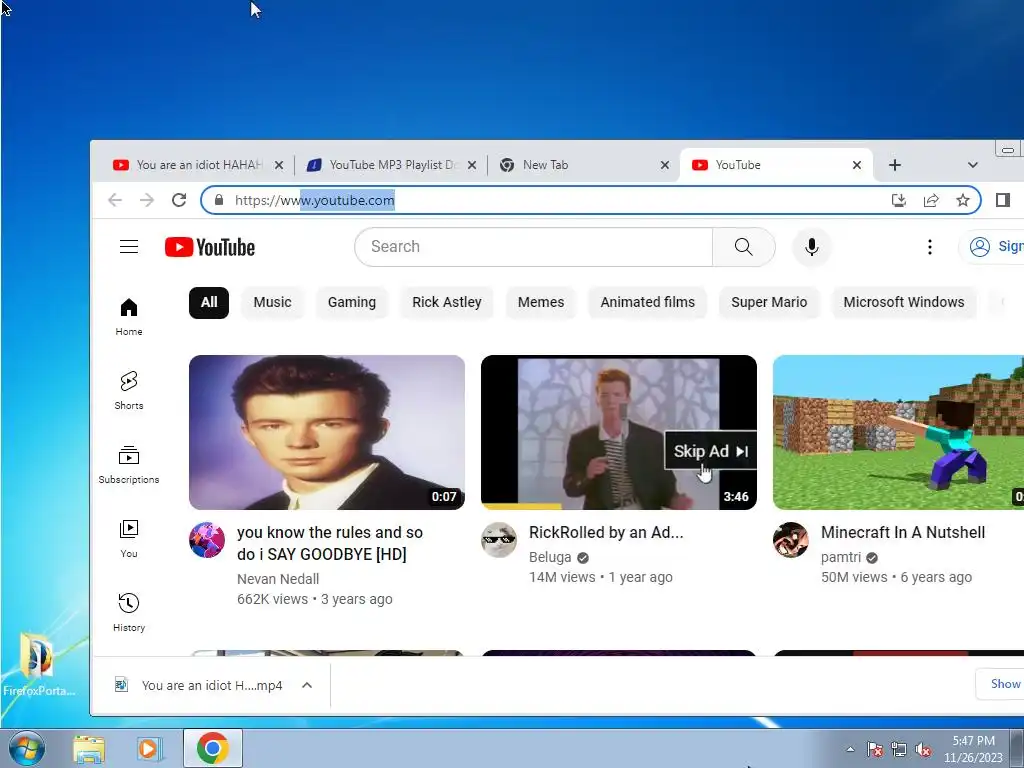This screenshot has height=768, width=1024.
Task: Click the pamtri channel avatar
Action: pyautogui.click(x=791, y=539)
